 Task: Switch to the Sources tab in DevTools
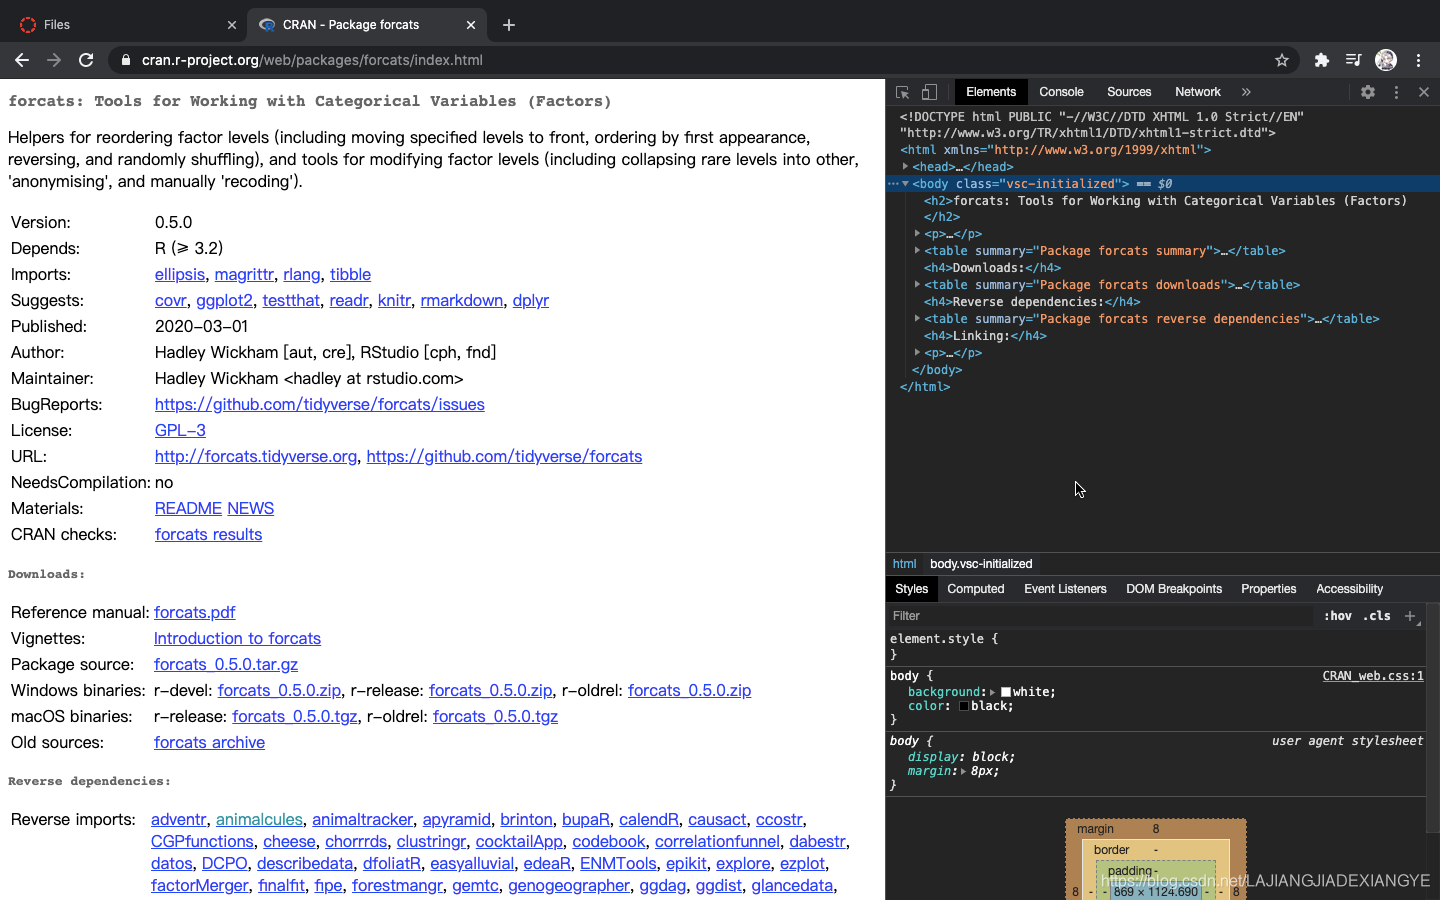1129,92
